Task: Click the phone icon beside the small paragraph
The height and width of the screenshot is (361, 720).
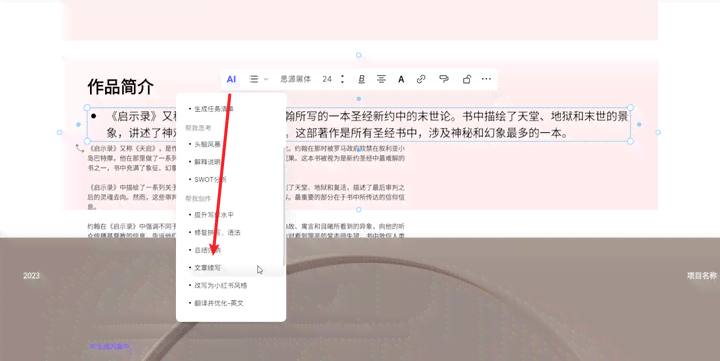Action: click(x=80, y=148)
